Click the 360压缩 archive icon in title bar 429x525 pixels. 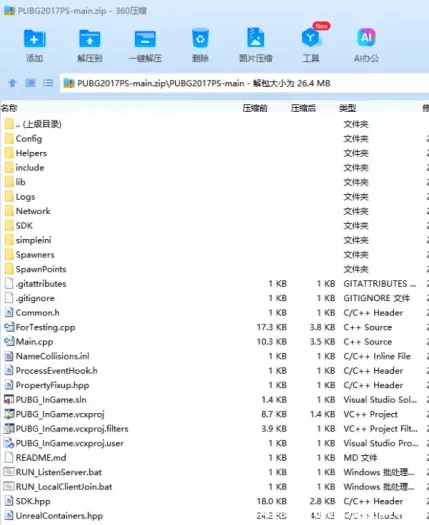pos(9,11)
